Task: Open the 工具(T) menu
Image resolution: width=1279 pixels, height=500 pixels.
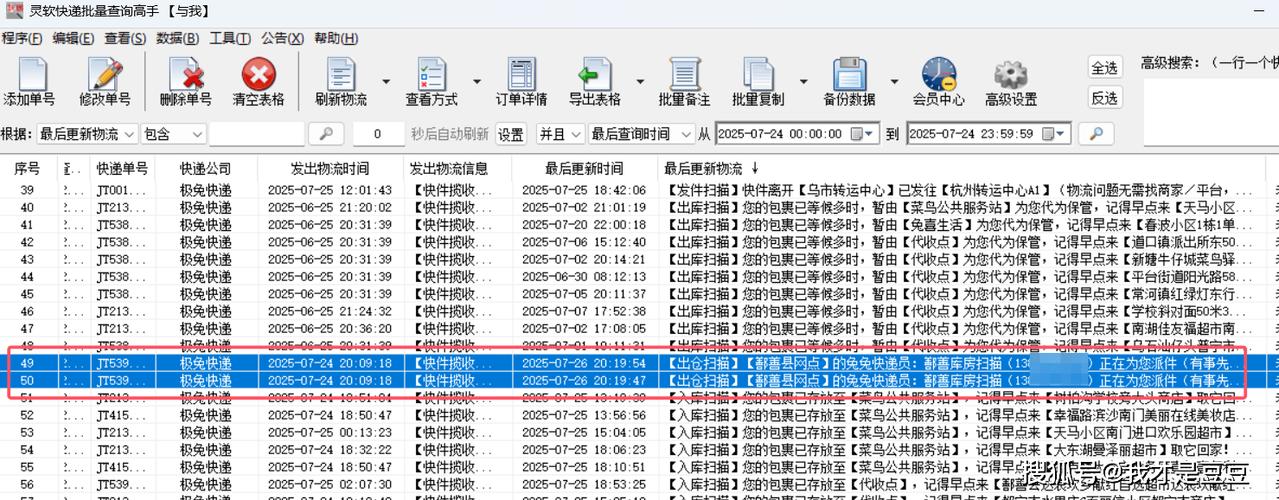Action: click(230, 38)
